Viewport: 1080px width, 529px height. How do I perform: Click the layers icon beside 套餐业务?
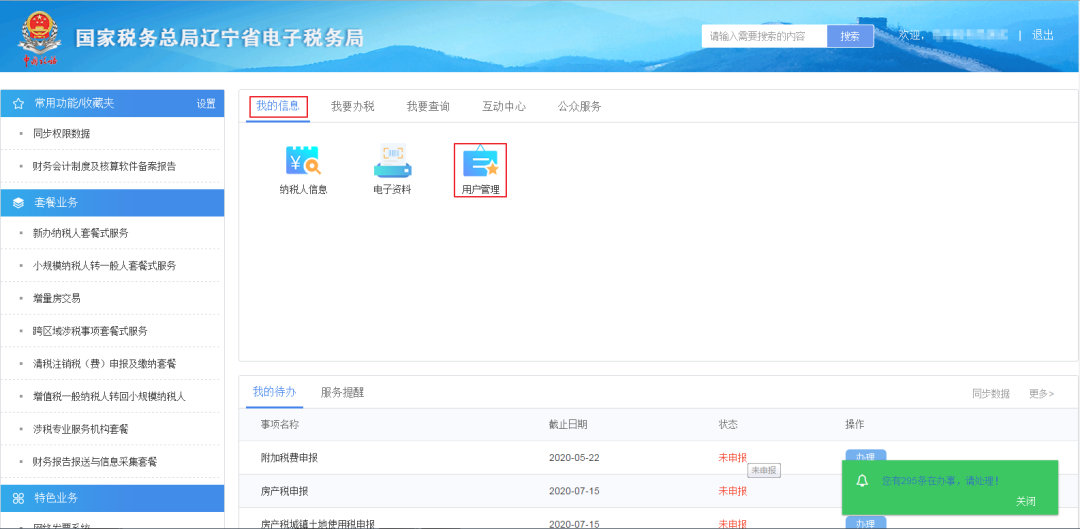coord(19,203)
